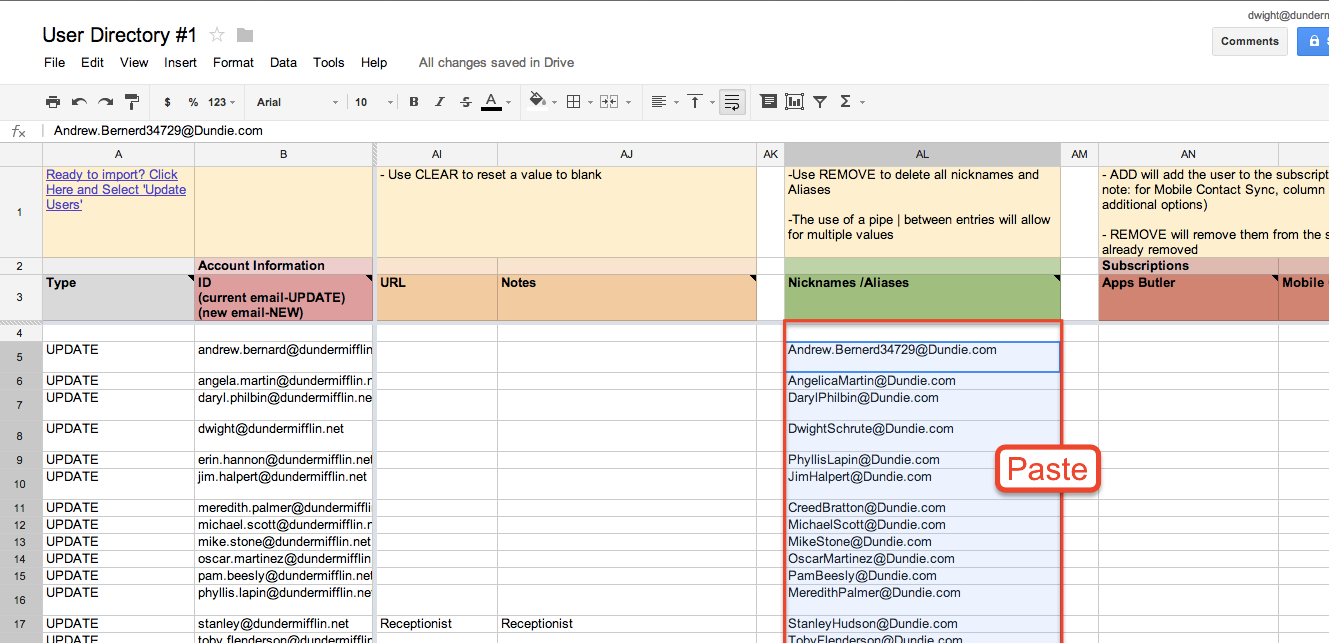Click the vertical align icon
Viewport: 1329px width, 643px height.
(x=694, y=102)
